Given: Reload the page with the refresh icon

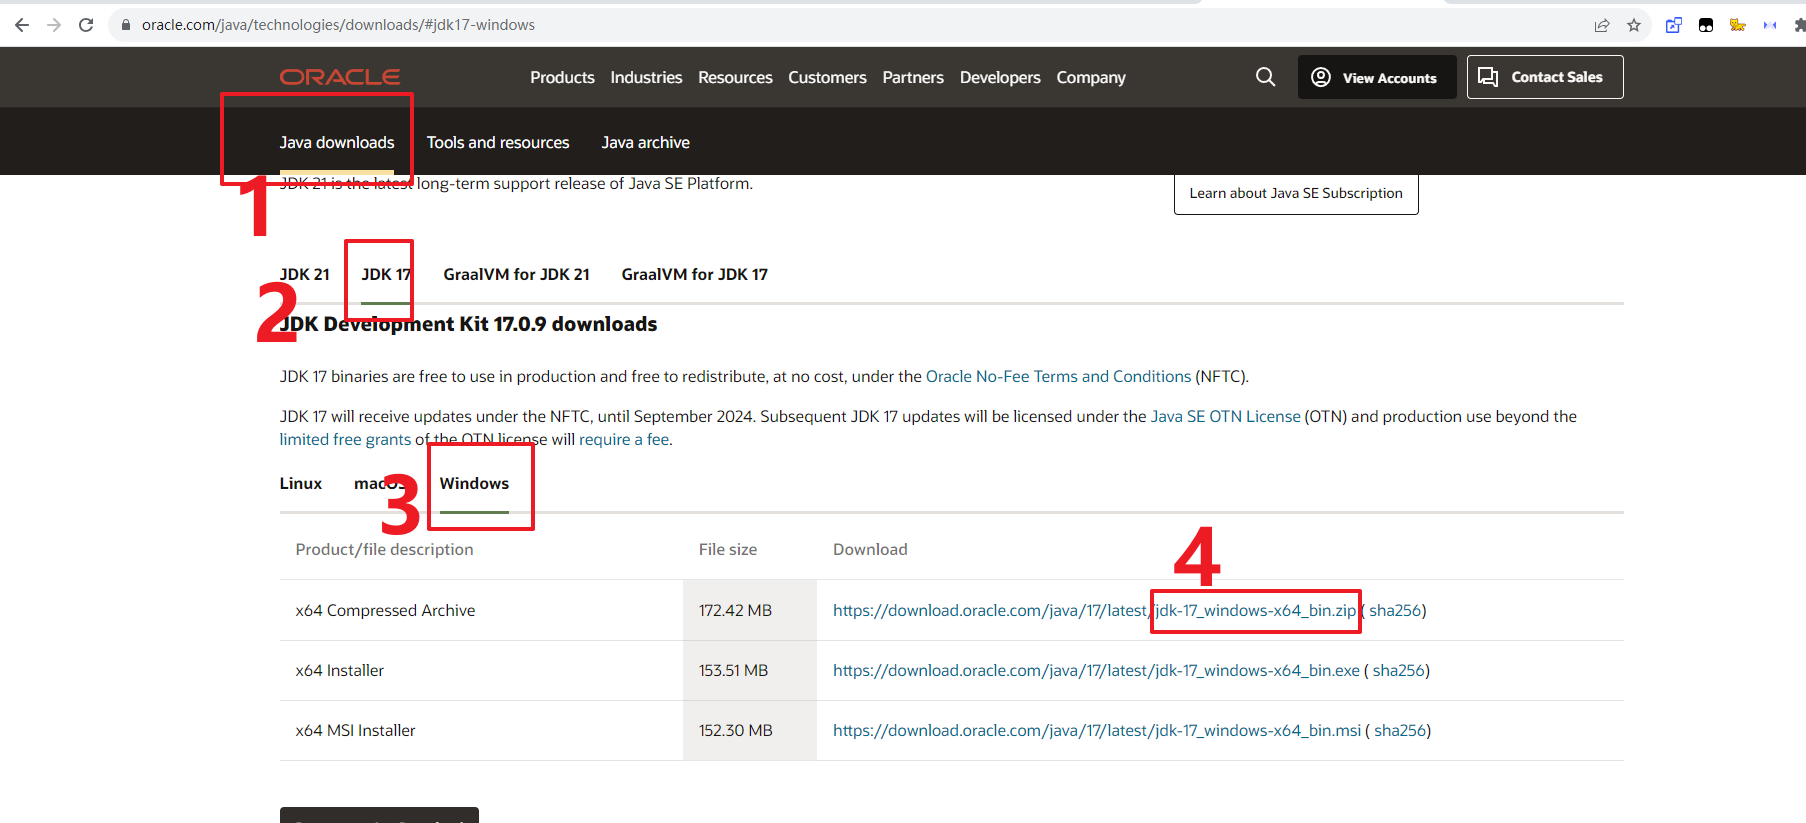Looking at the screenshot, I should click(x=86, y=25).
